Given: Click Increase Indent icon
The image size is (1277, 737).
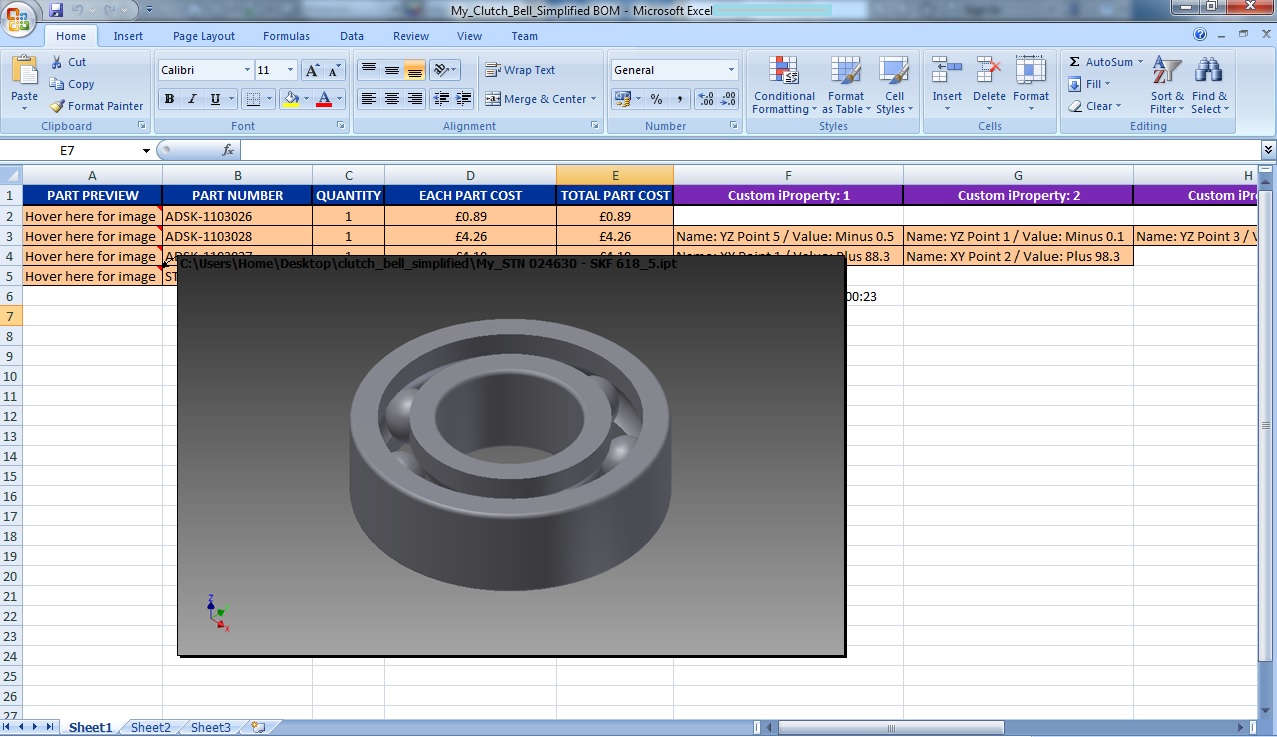Looking at the screenshot, I should tap(463, 99).
